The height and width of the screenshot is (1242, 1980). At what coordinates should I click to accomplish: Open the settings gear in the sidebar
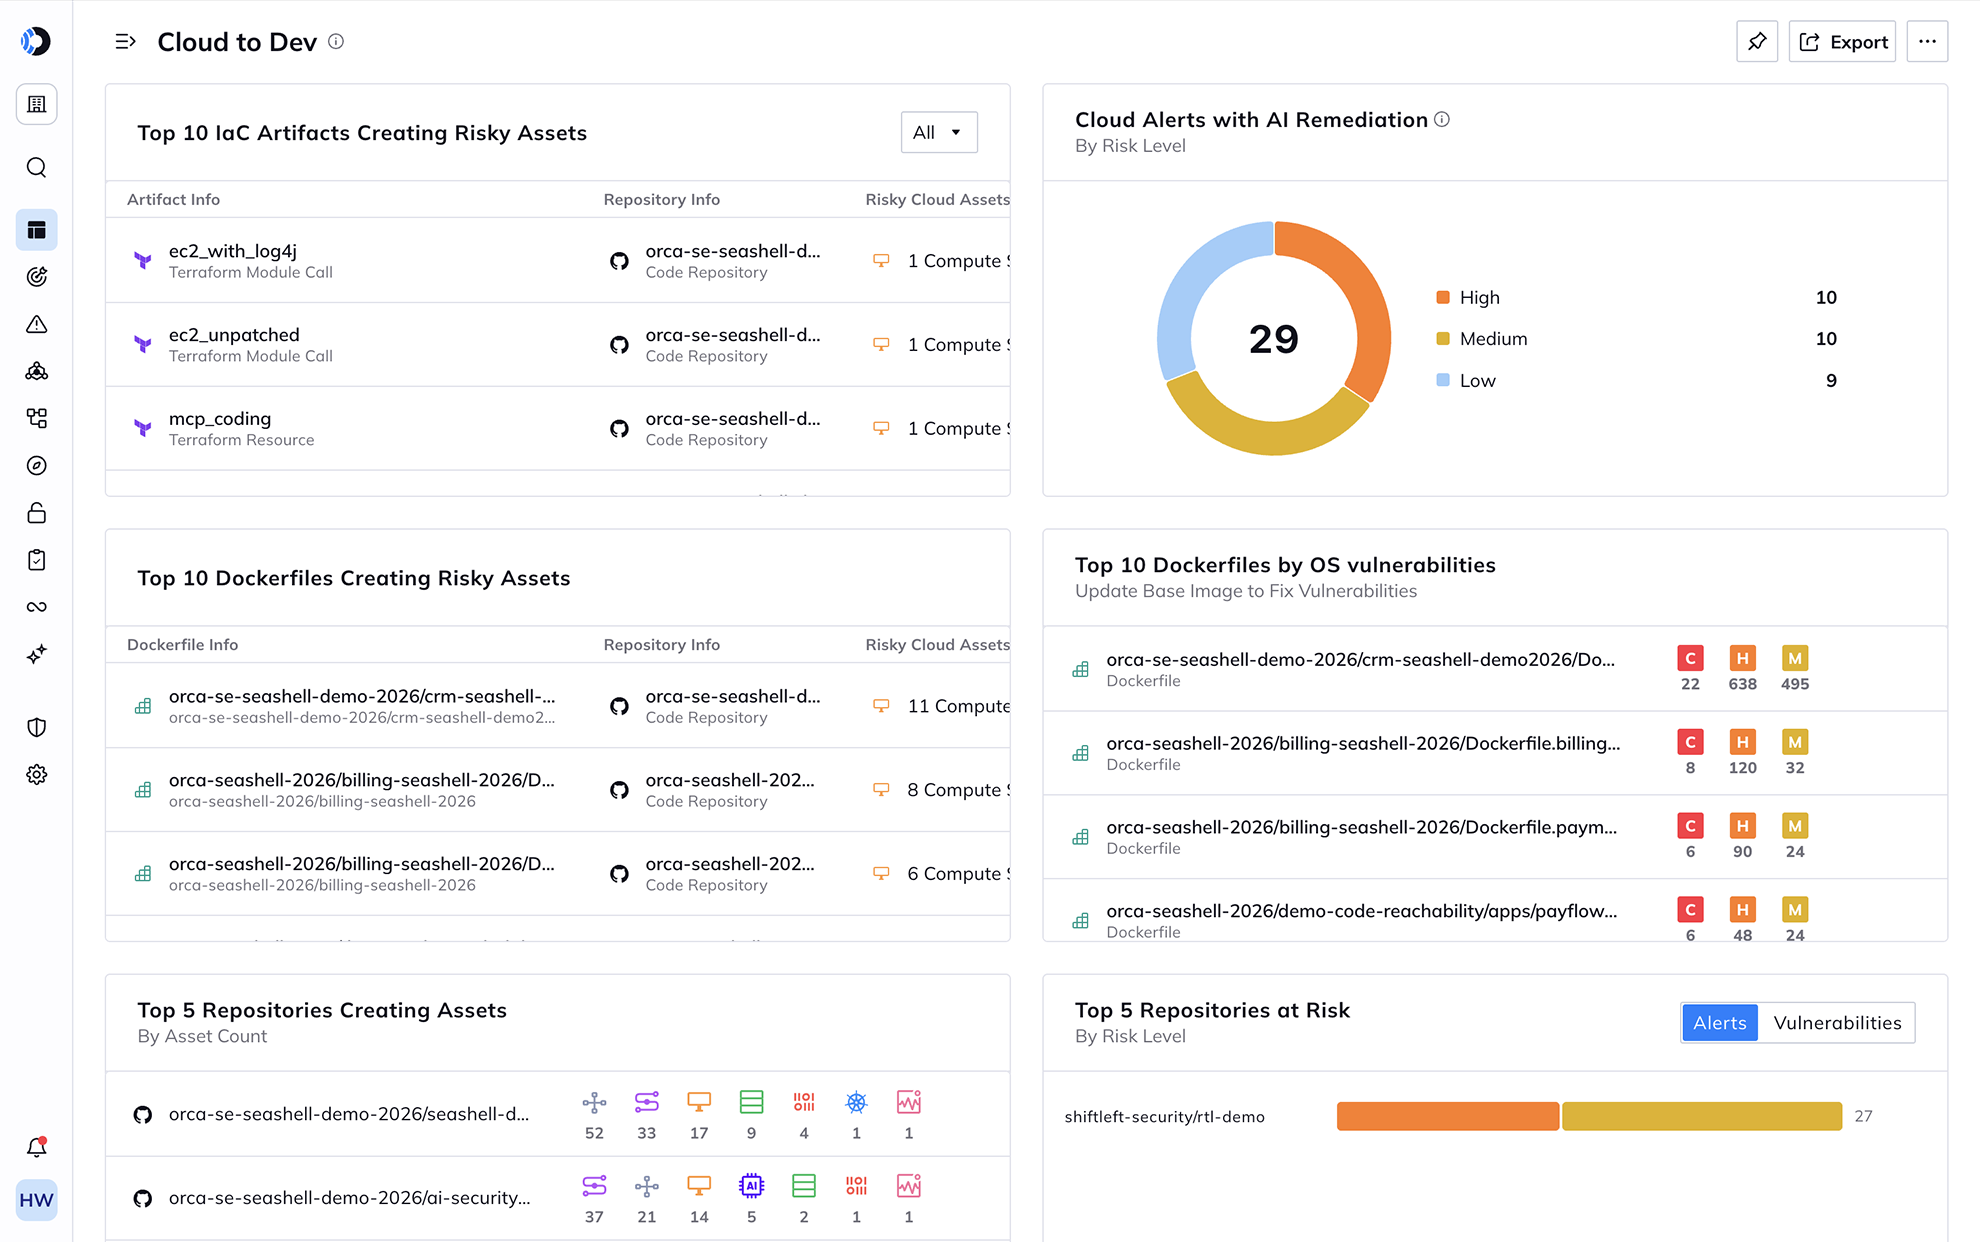click(x=36, y=775)
